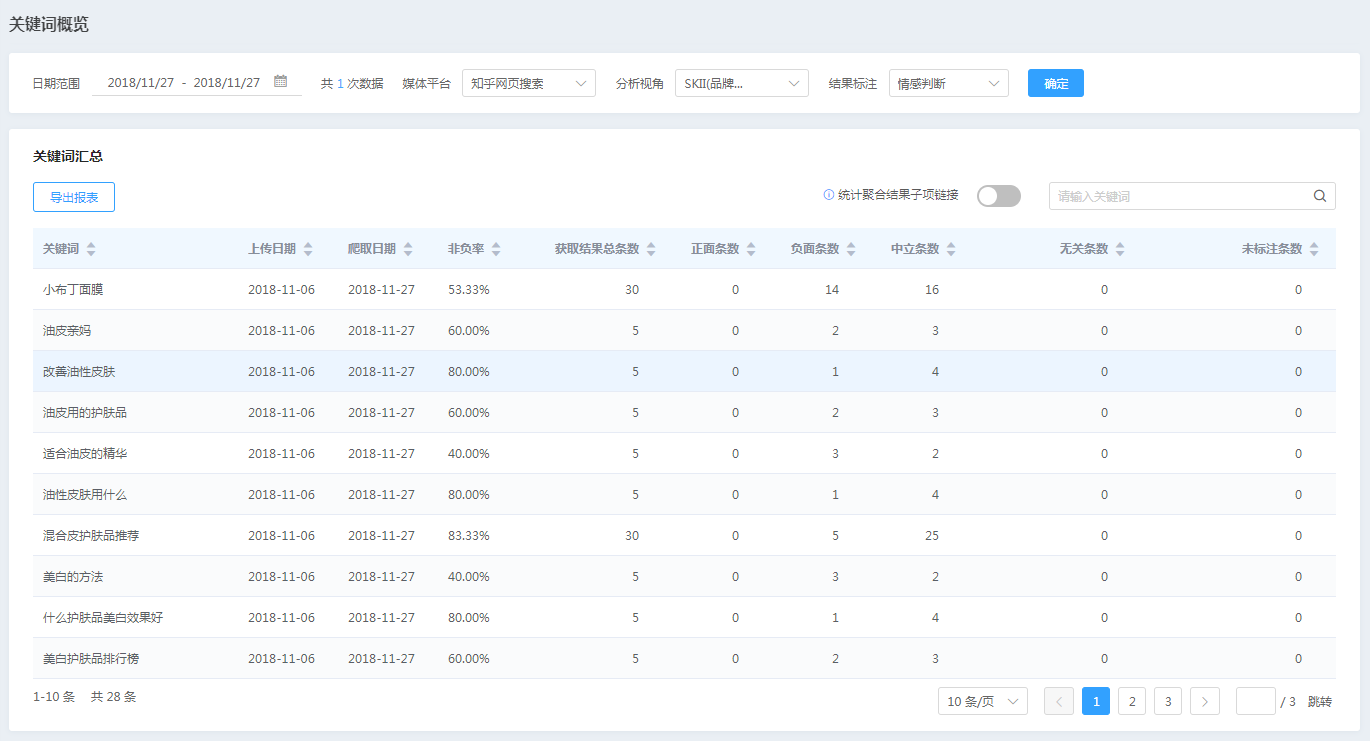
Task: Go to next page arrow
Action: point(1205,701)
